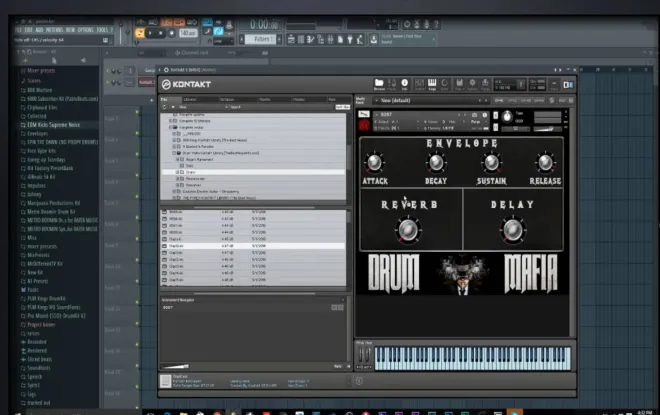This screenshot has height=415, width=660.
Task: Click the instrument wrench edit icon
Action: (x=364, y=114)
